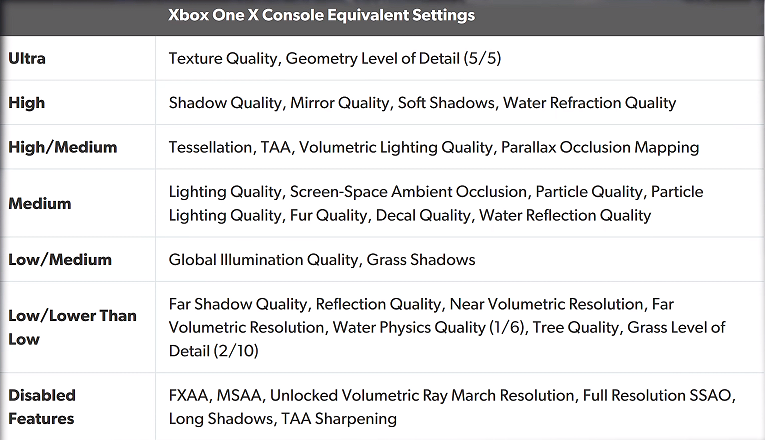The height and width of the screenshot is (440, 765).
Task: Click the High/Medium row label
Action: (x=62, y=147)
